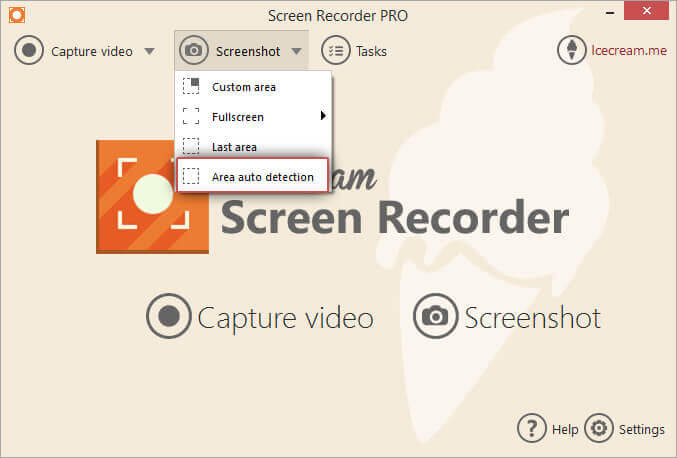Expand the Capture video dropdown arrow
Screen dimensions: 677x458
pyautogui.click(x=150, y=51)
